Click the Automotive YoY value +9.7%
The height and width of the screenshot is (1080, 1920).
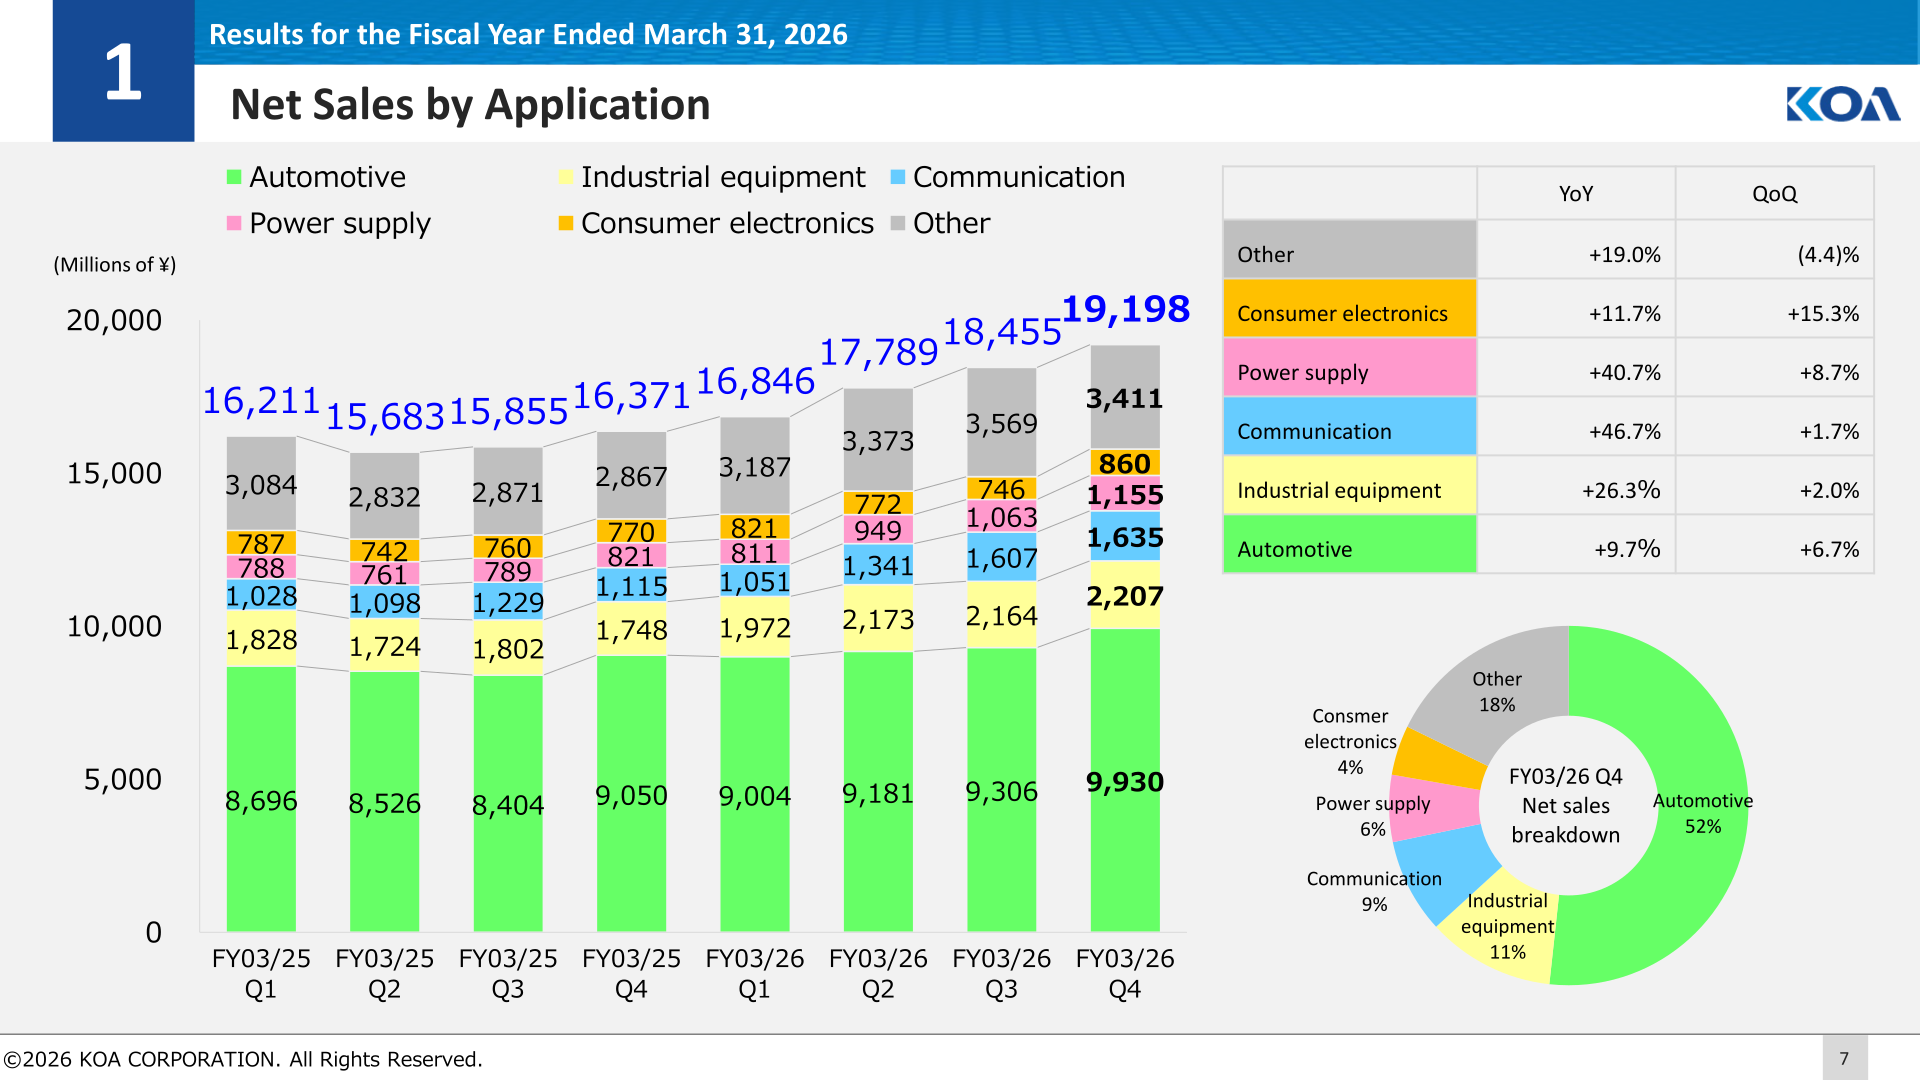1627,550
